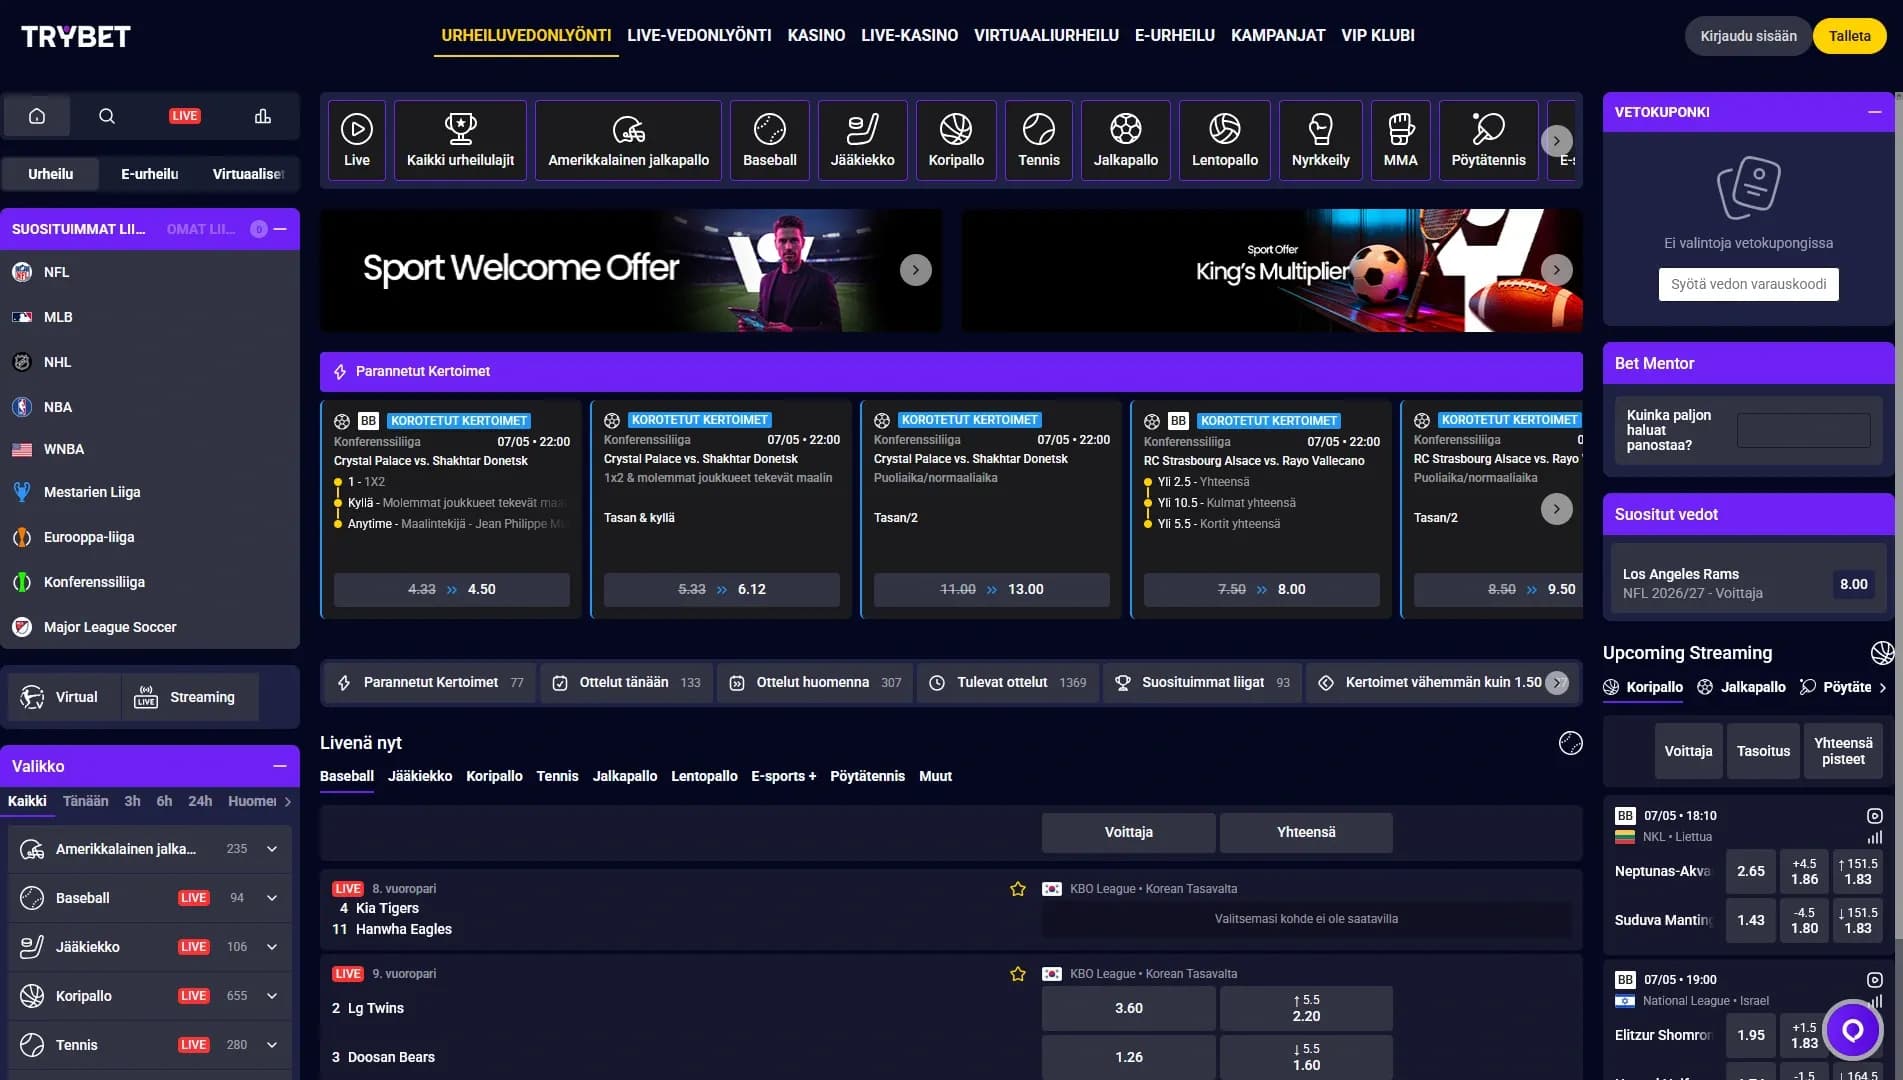1903x1080 pixels.
Task: Toggle Tulevat ottelut filter chip
Action: tap(1008, 682)
